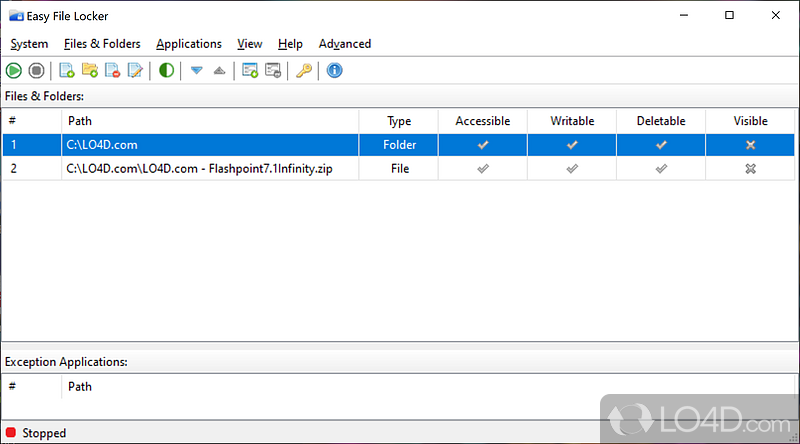Click the Files & Folders Path column header

tap(210, 121)
